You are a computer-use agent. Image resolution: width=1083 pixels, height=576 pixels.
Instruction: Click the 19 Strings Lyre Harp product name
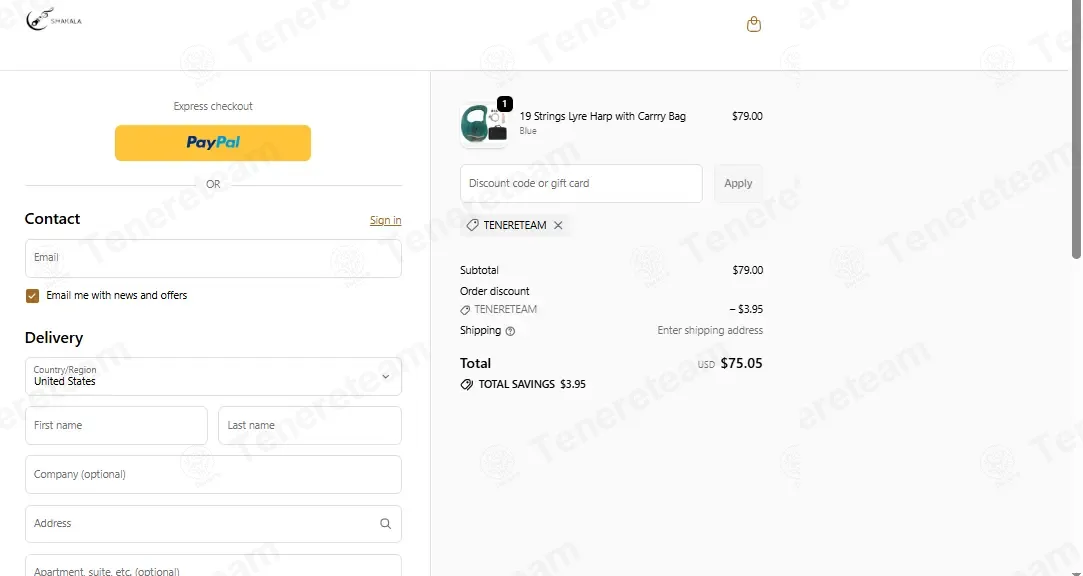tap(602, 116)
